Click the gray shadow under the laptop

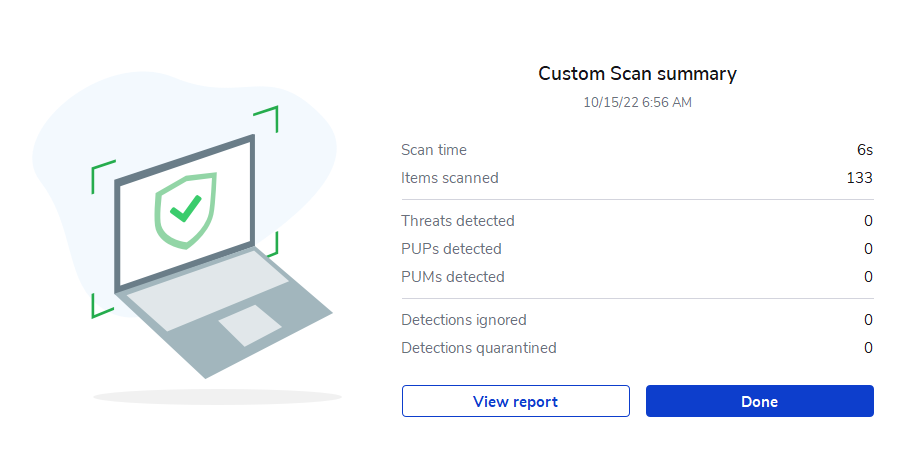217,398
